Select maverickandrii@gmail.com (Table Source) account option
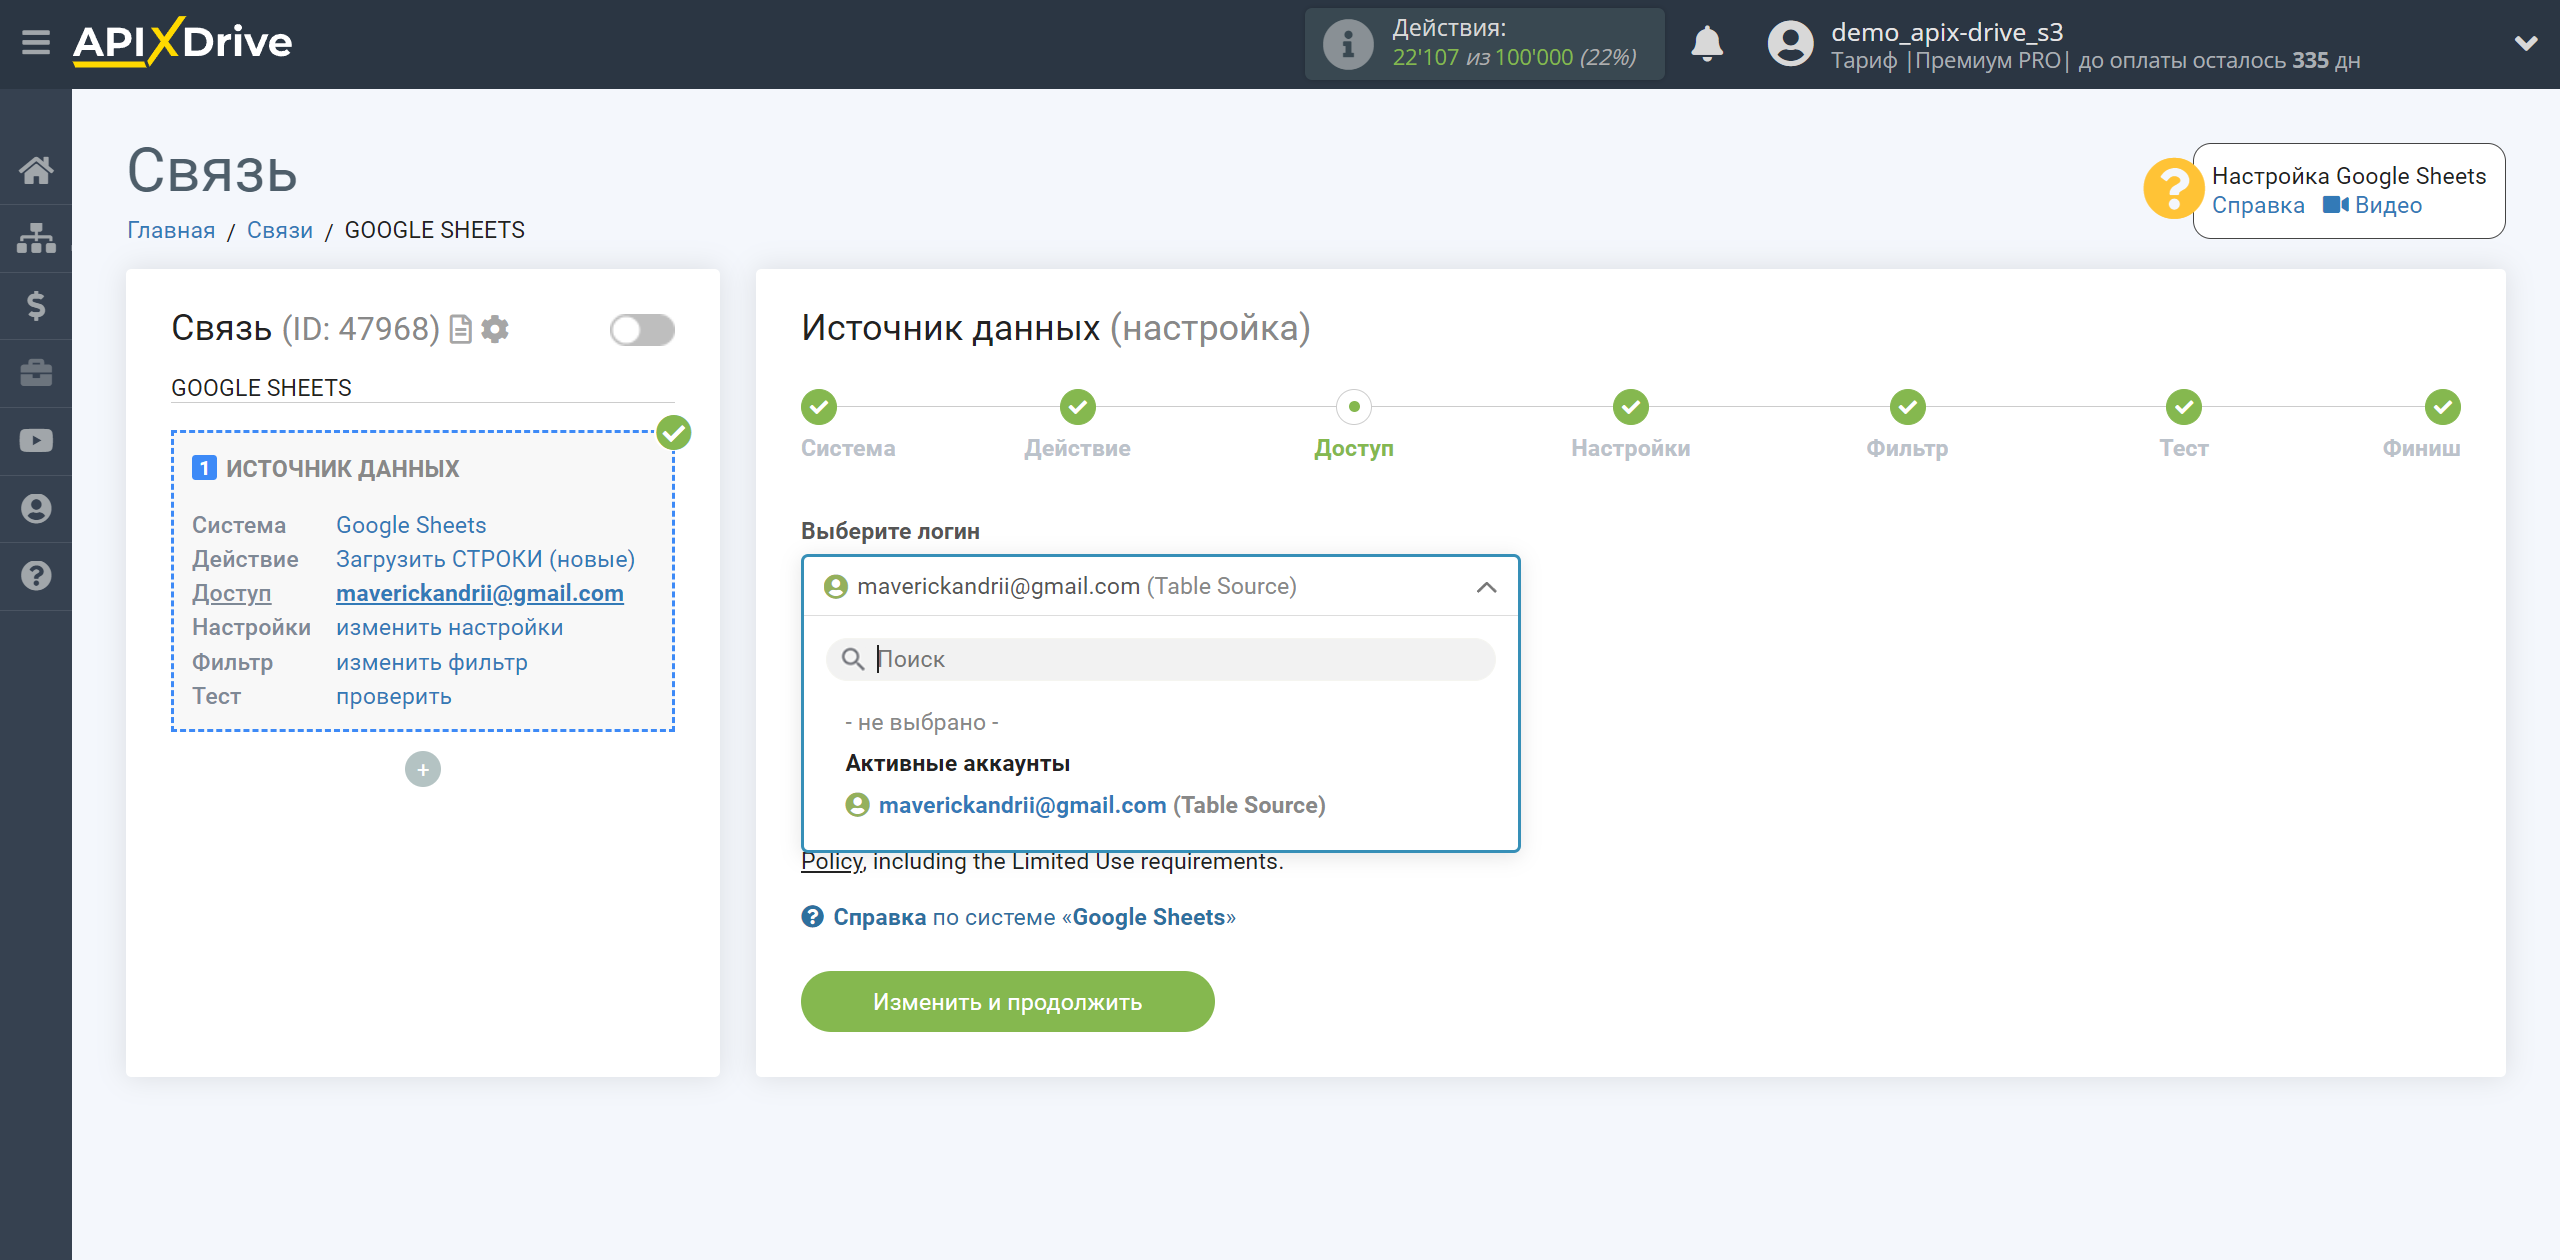The height and width of the screenshot is (1260, 2560). click(1085, 805)
